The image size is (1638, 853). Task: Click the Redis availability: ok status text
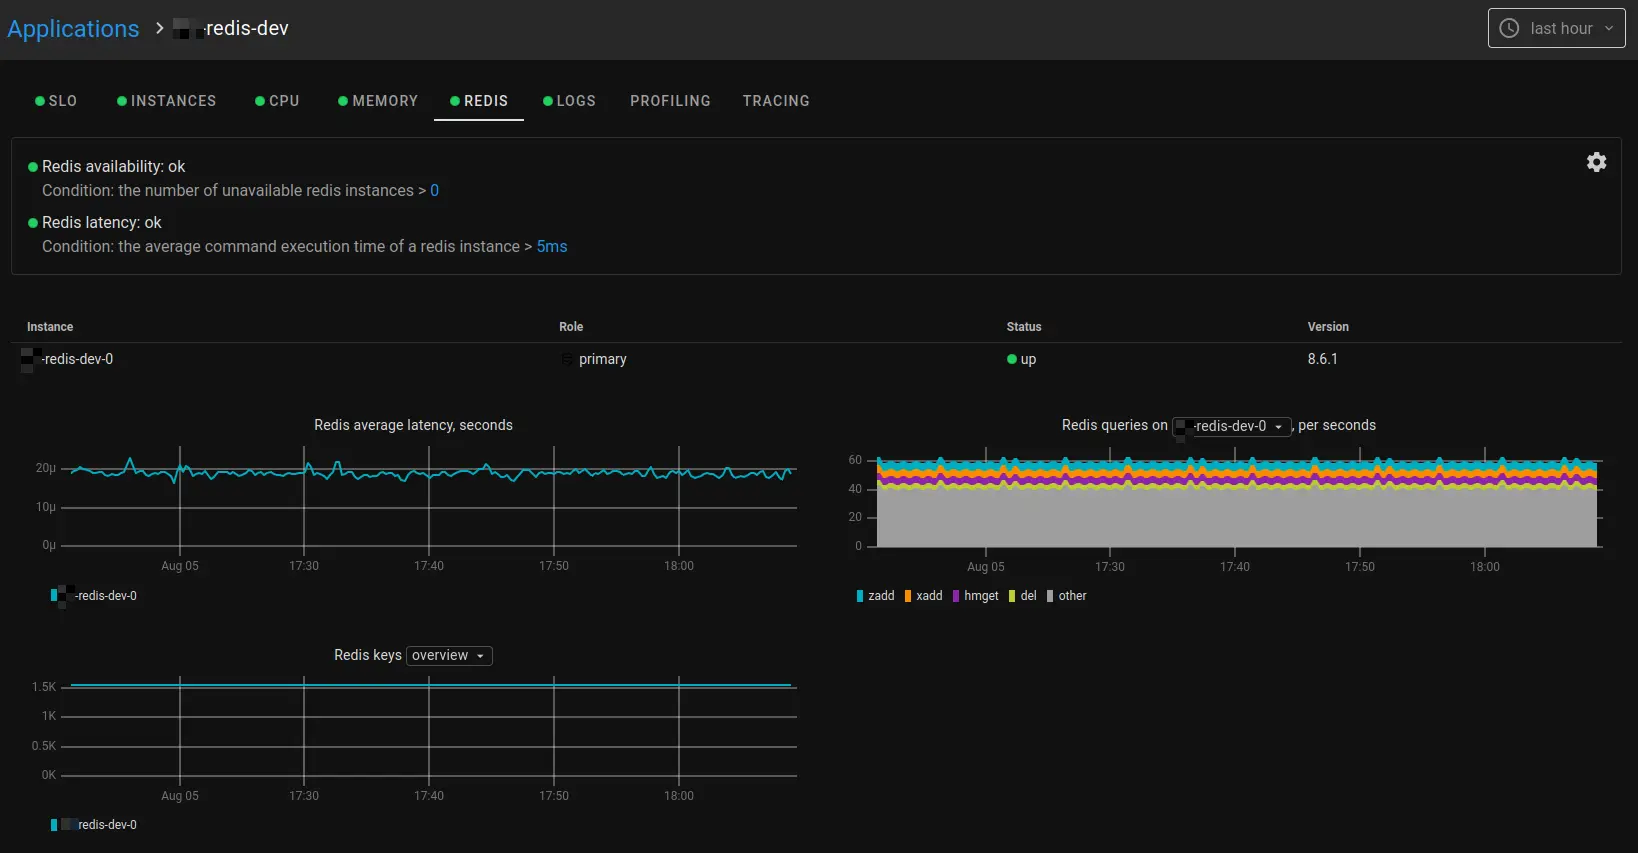tap(114, 167)
